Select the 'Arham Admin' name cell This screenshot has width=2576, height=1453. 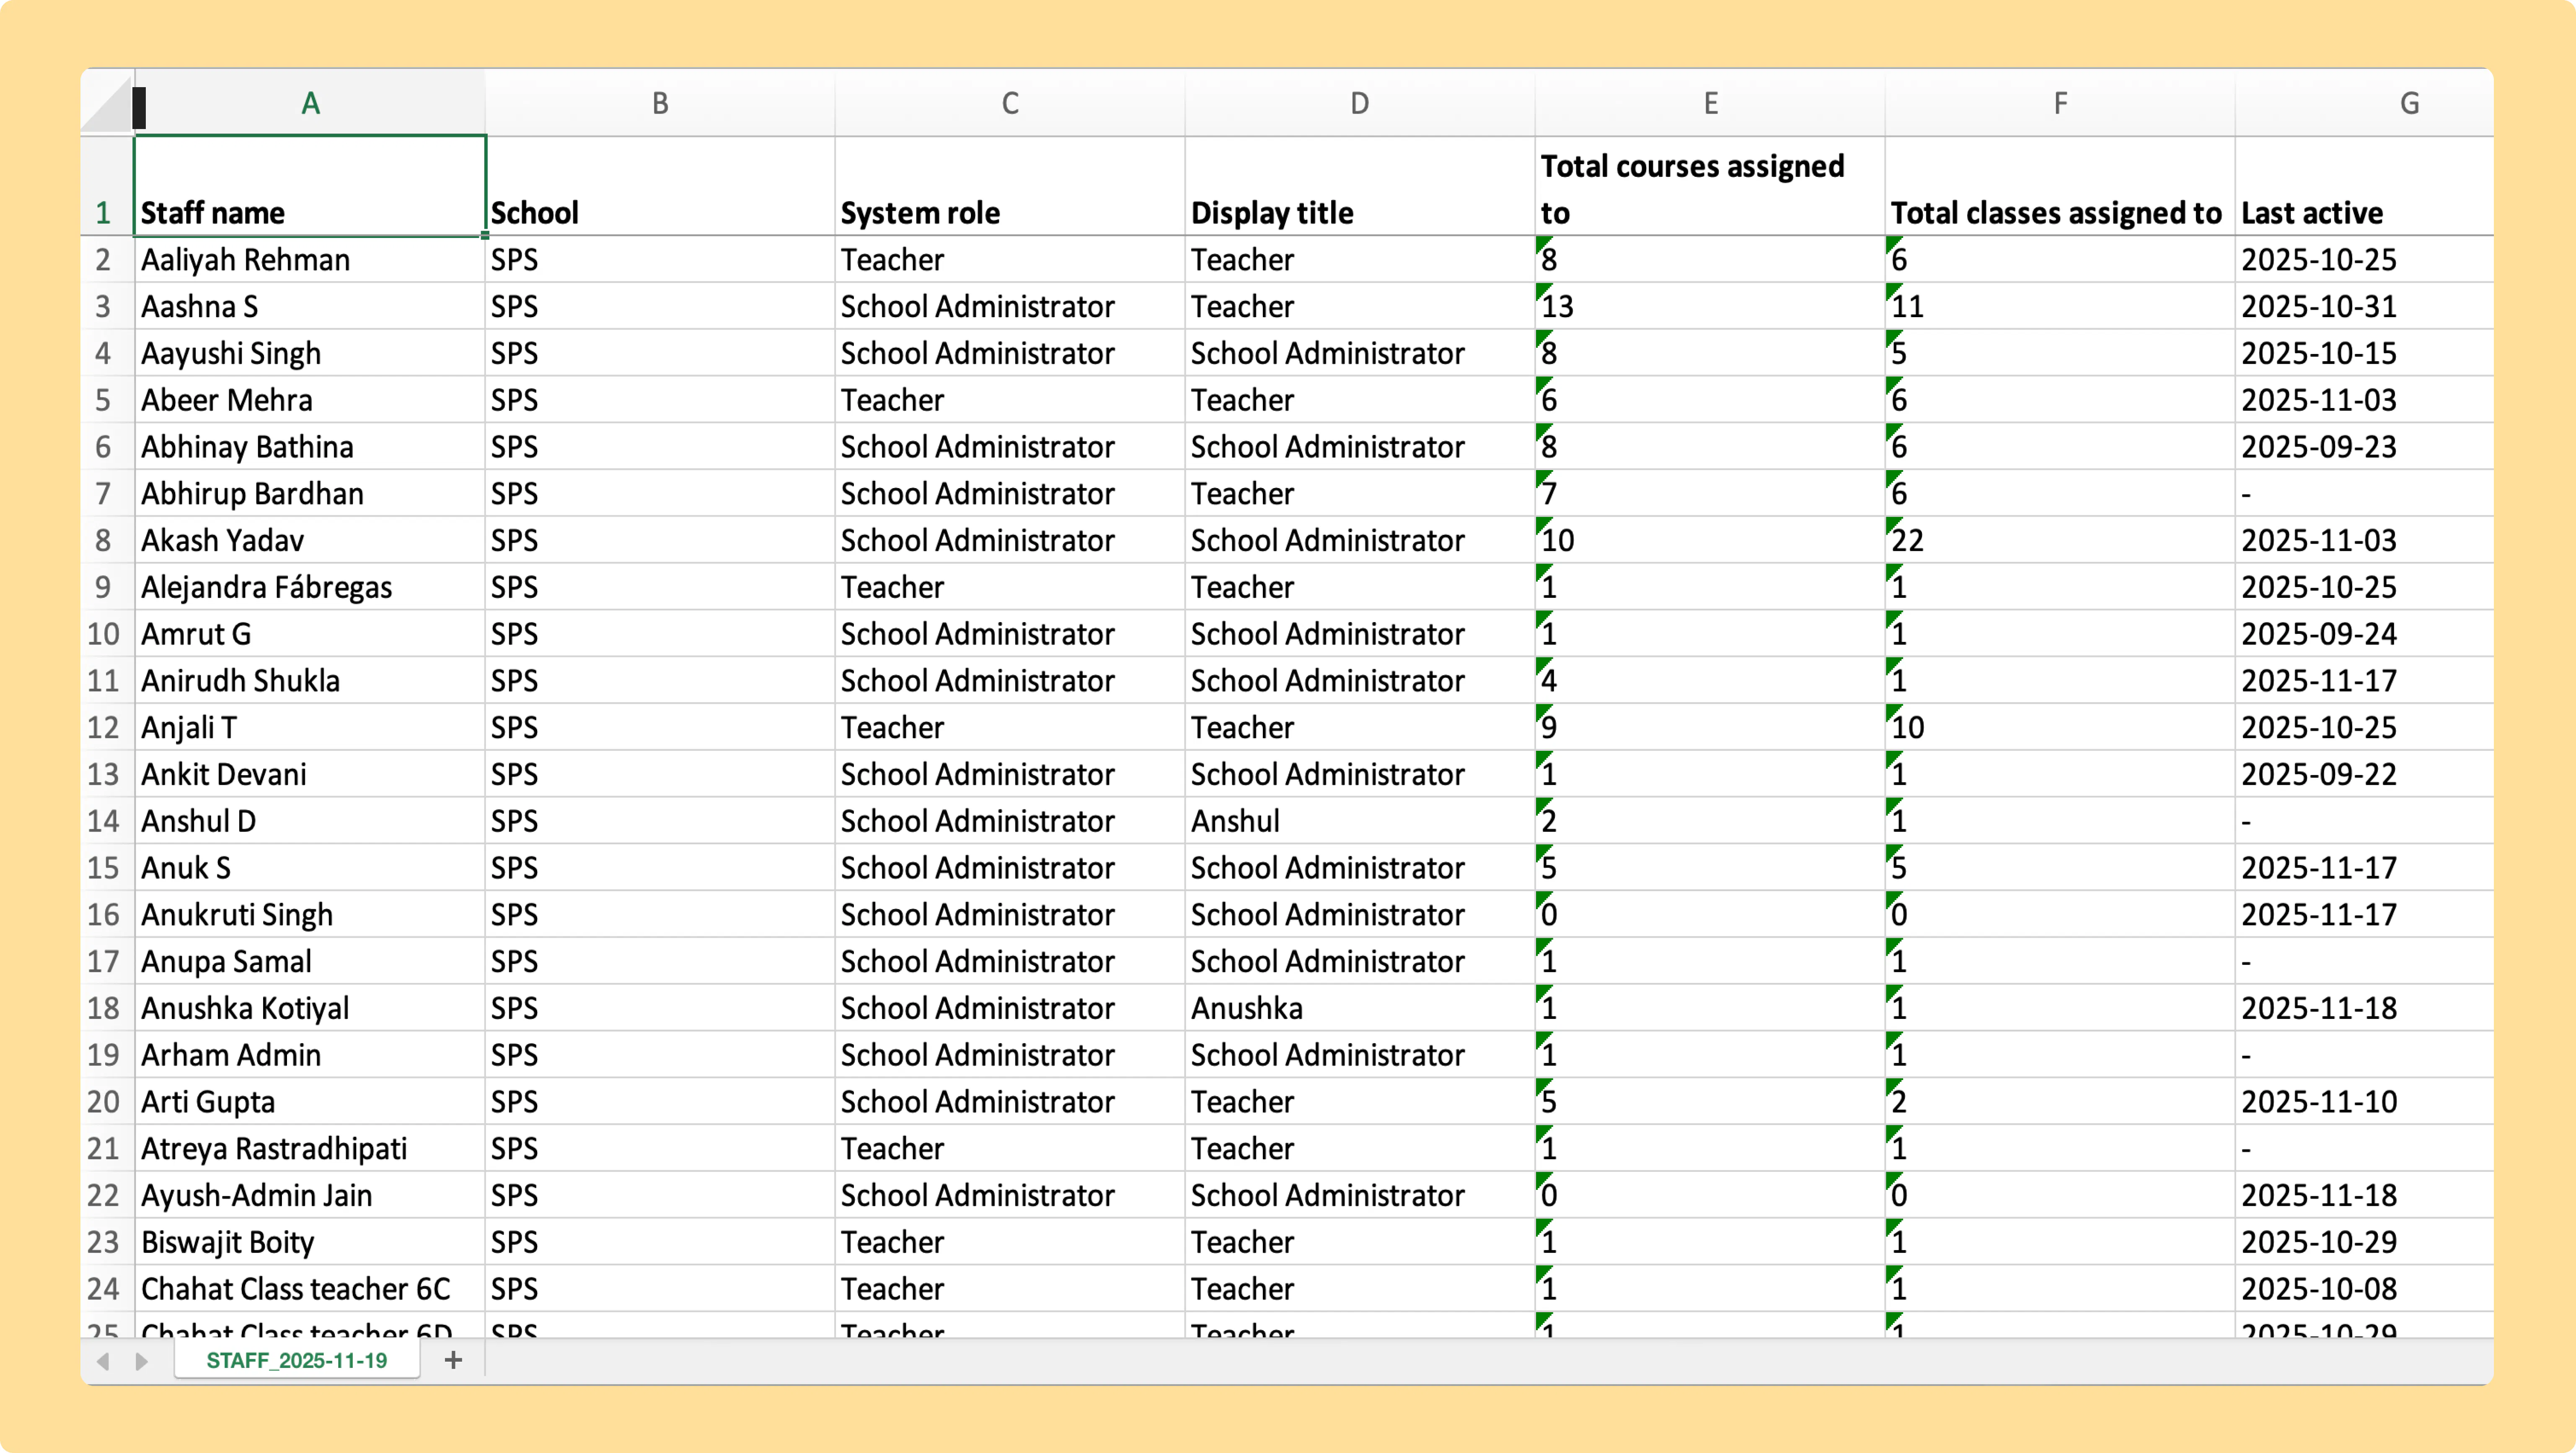[x=310, y=1054]
